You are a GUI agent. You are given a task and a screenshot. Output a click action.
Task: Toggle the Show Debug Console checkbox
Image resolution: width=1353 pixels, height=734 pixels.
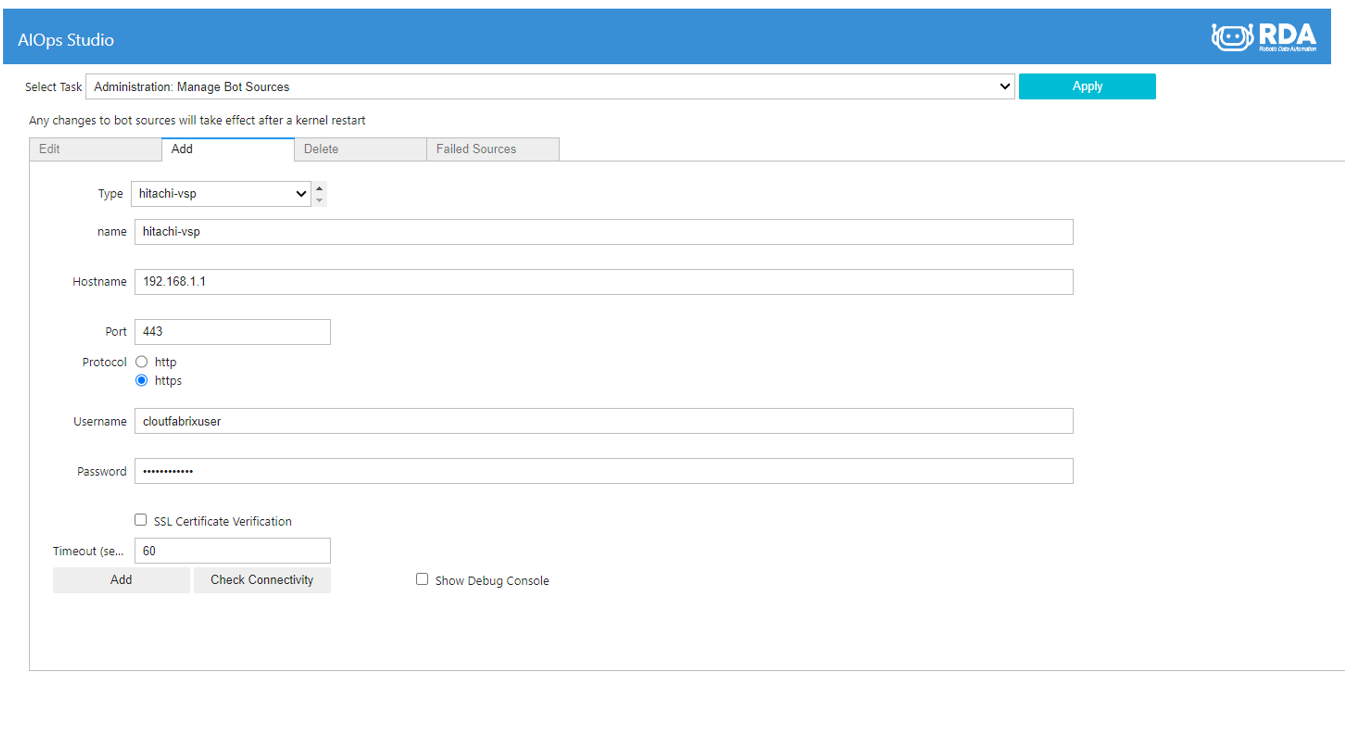pos(422,579)
